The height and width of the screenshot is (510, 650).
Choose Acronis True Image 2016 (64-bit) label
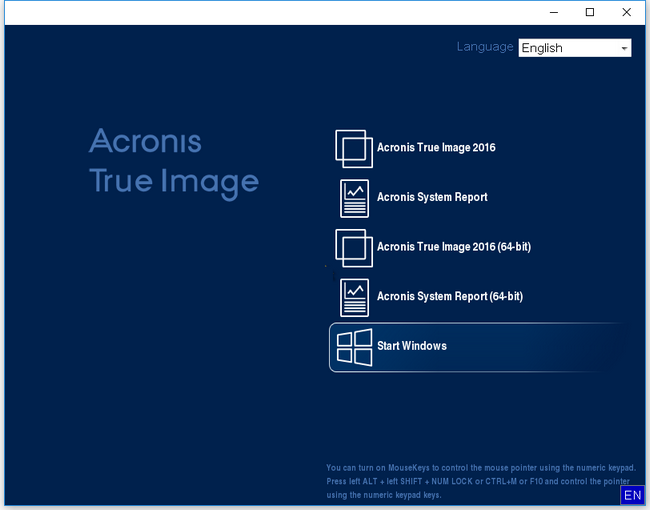click(454, 247)
